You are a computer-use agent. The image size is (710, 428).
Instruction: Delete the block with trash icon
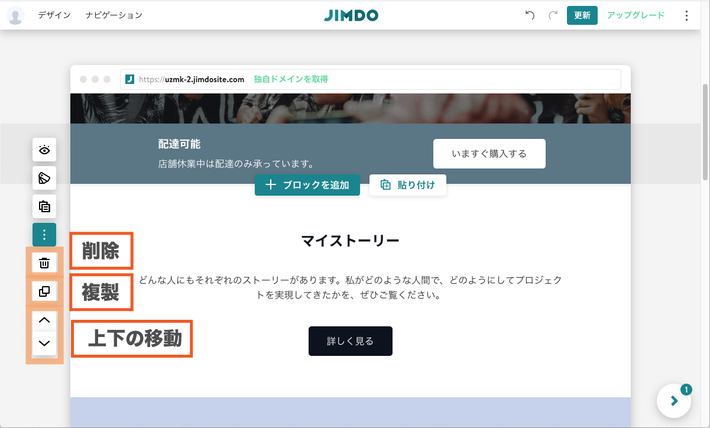click(44, 263)
